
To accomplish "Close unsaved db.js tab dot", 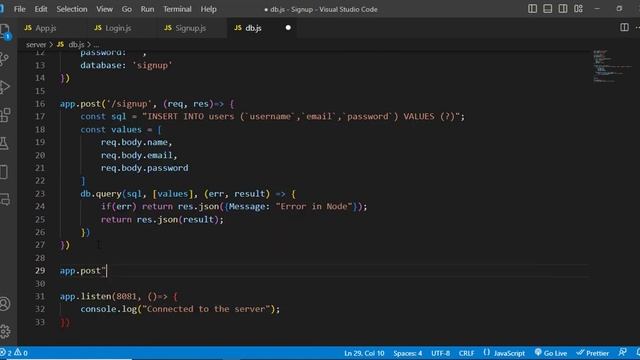I will click(x=288, y=28).
